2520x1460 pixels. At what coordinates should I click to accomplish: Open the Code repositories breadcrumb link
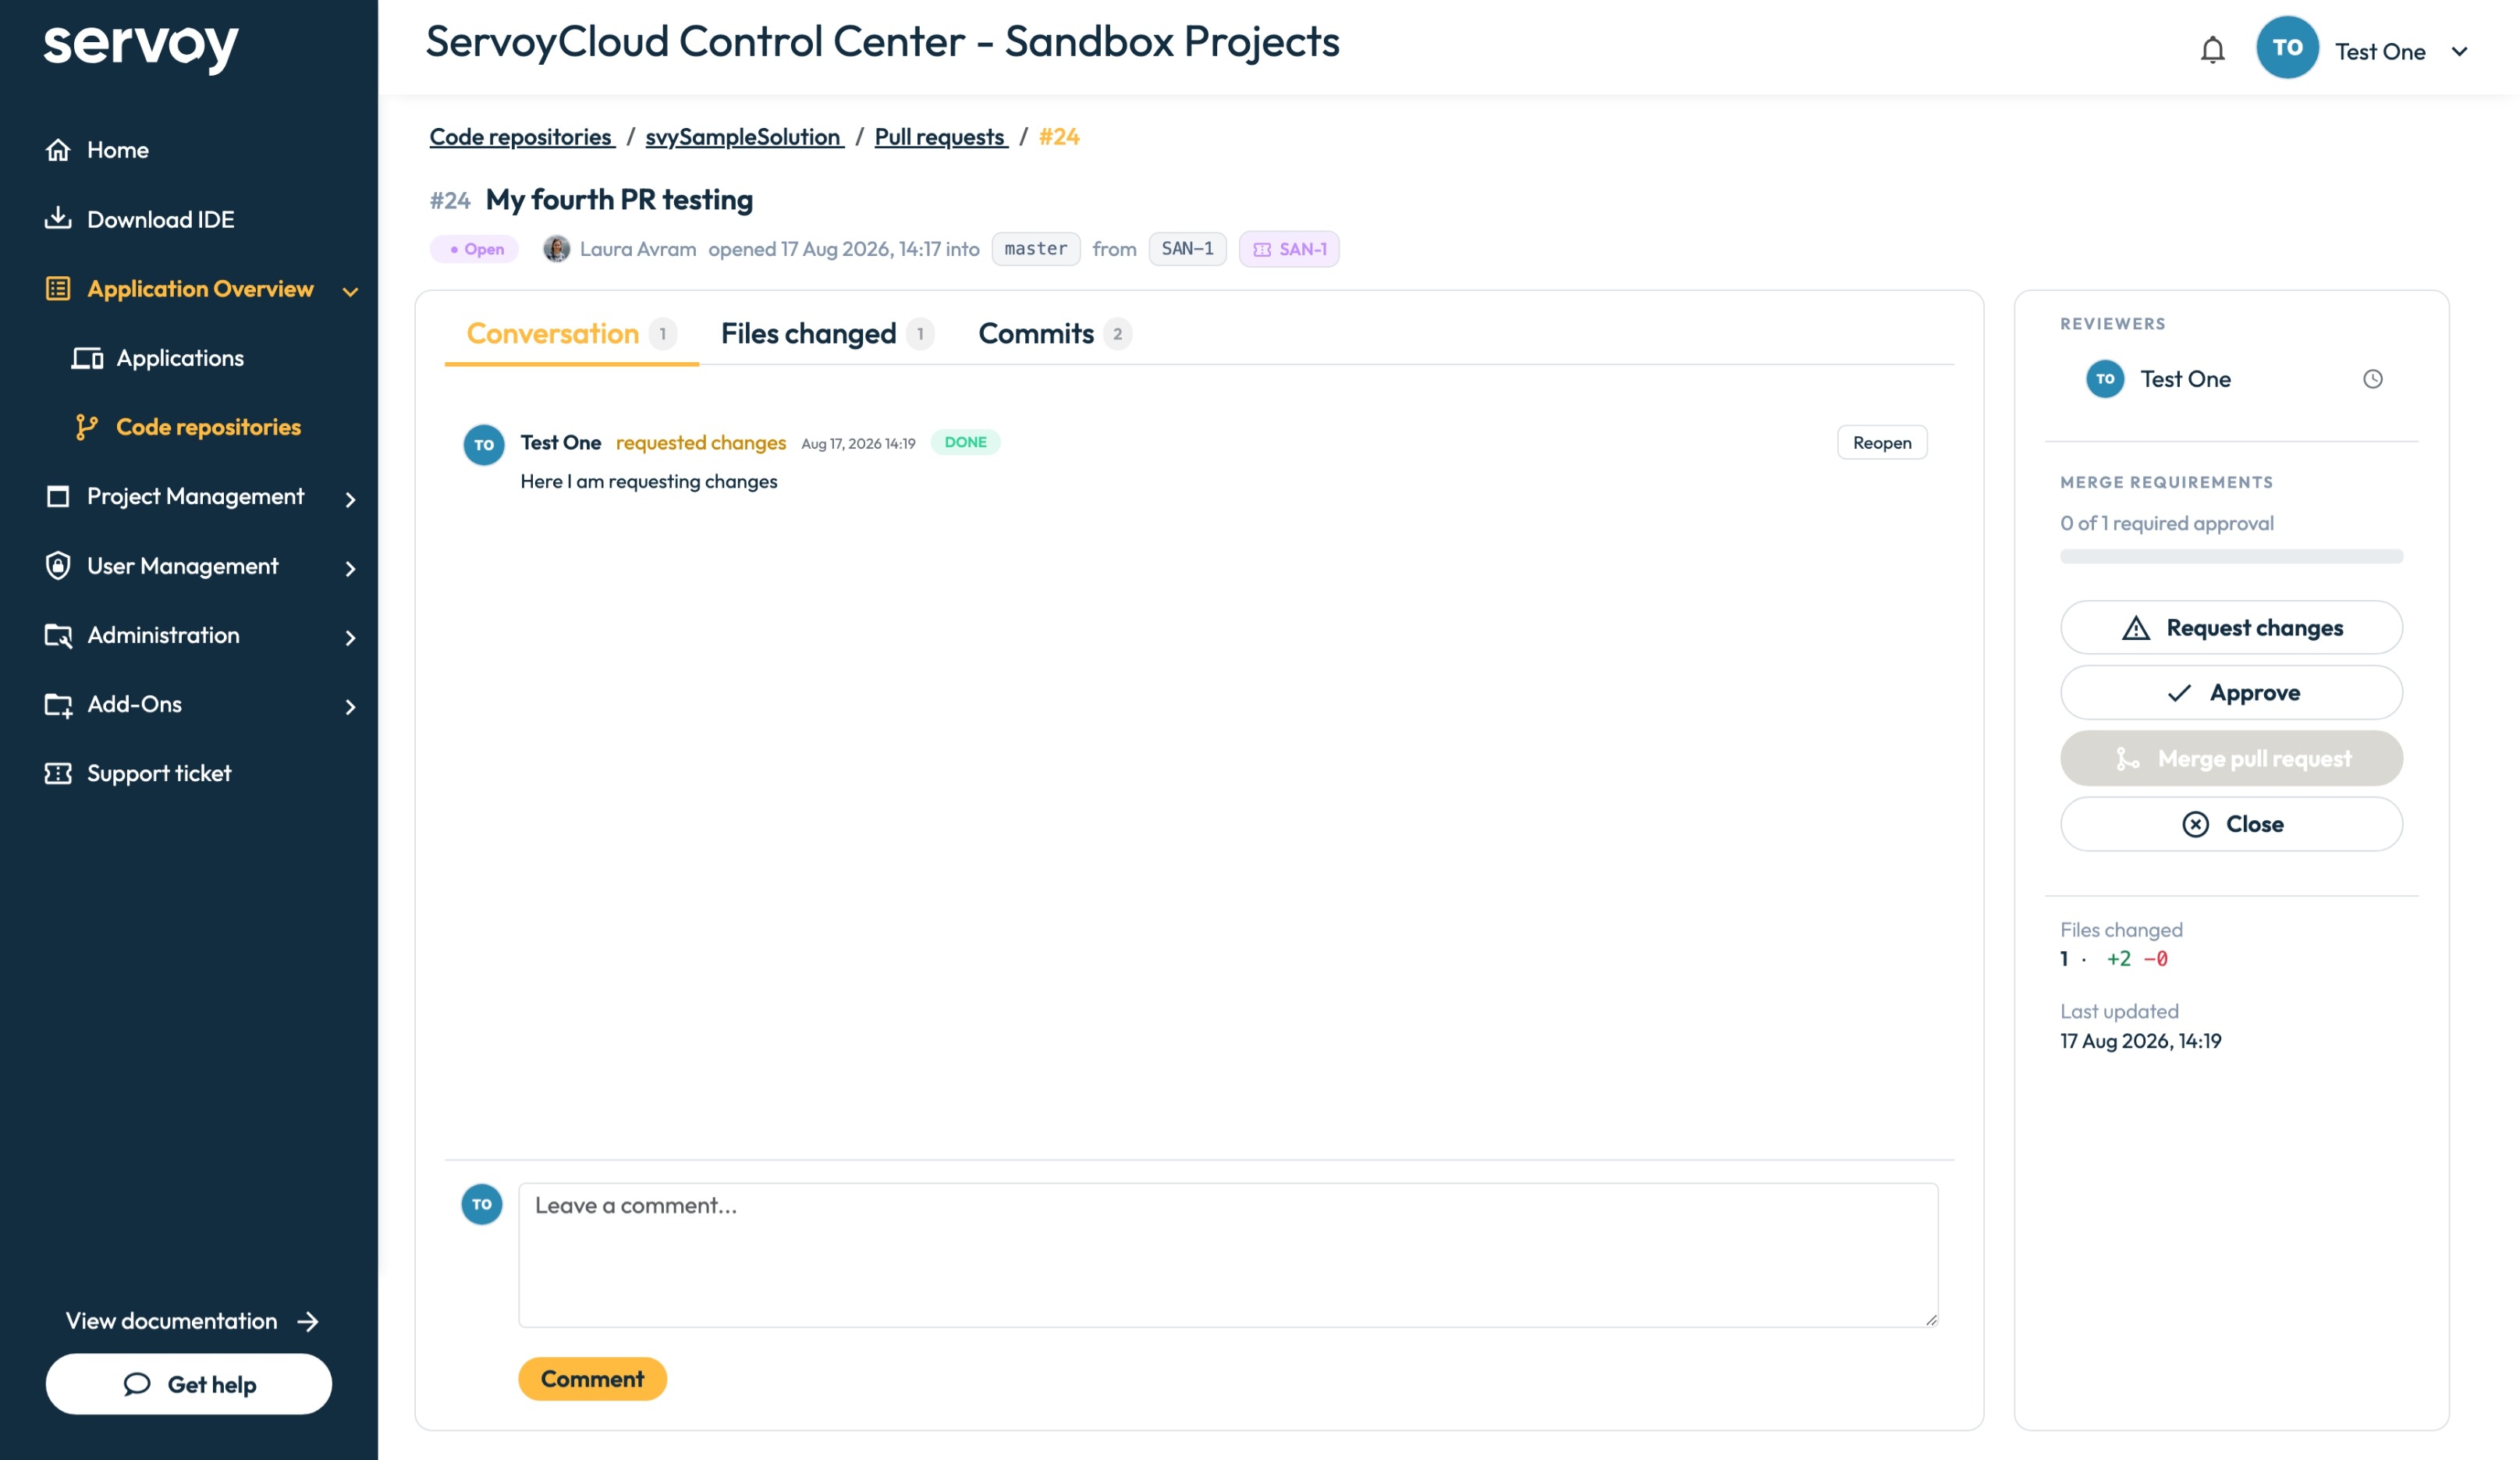521,137
